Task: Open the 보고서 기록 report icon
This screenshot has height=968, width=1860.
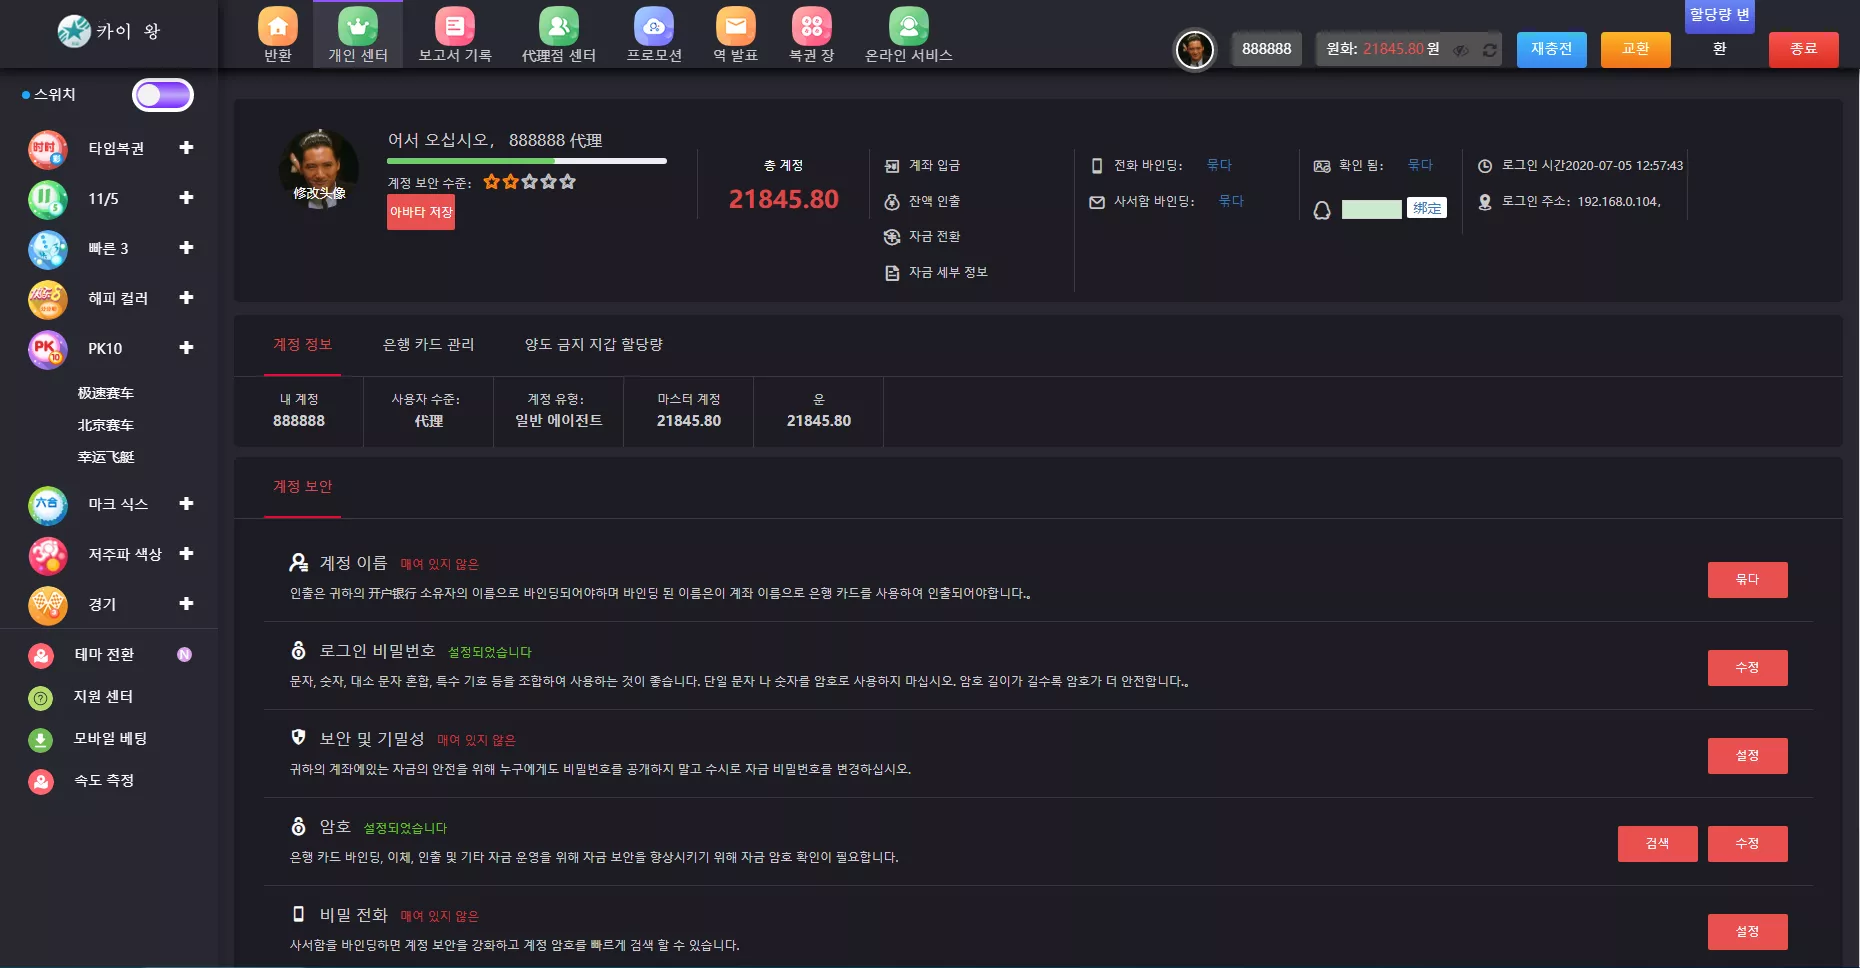Action: tap(454, 27)
